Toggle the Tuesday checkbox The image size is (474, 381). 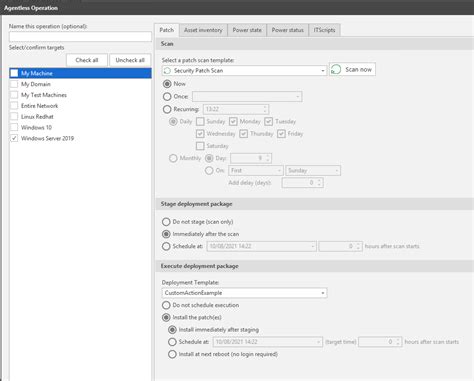pos(269,121)
